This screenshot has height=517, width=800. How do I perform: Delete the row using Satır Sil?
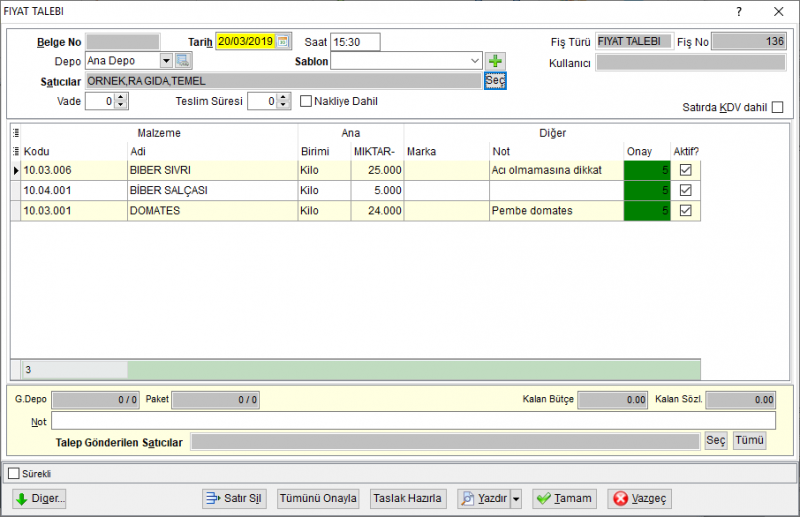pyautogui.click(x=233, y=498)
